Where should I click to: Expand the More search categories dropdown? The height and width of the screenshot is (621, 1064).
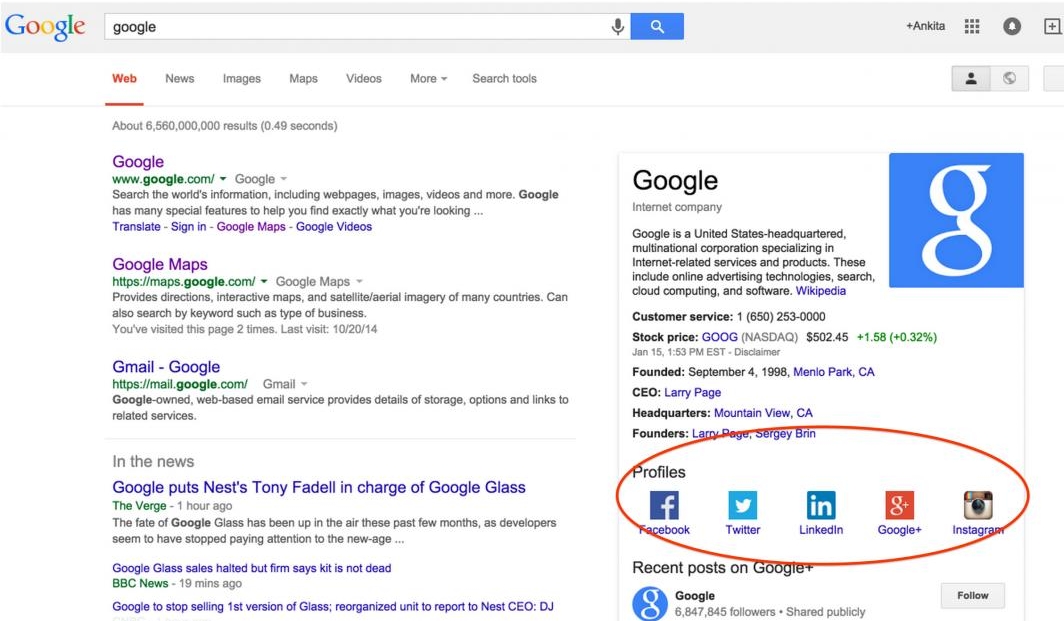[x=428, y=78]
